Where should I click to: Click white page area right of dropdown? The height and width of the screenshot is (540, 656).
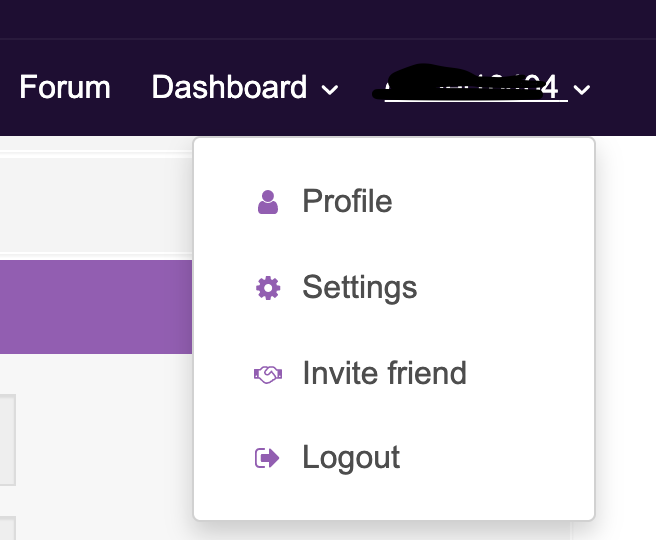(x=626, y=330)
